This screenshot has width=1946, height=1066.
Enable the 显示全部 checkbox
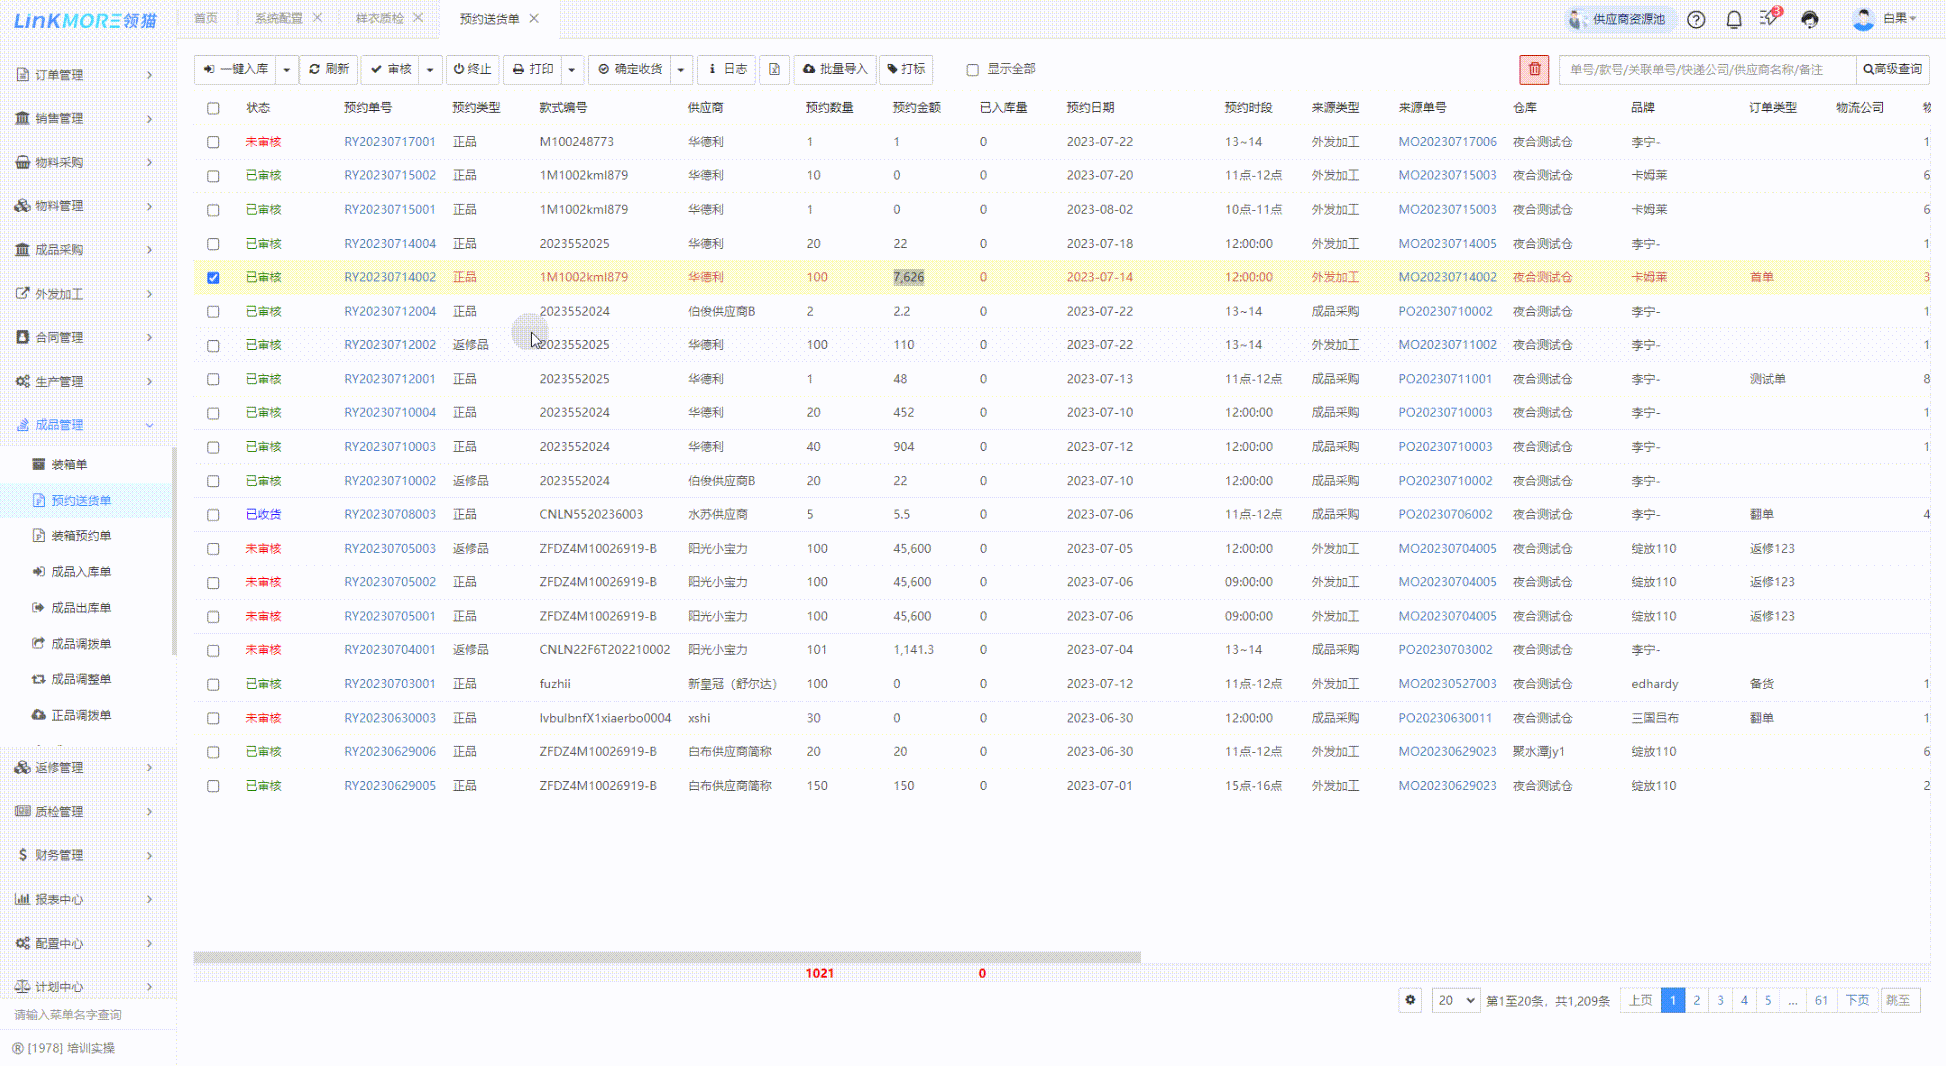(972, 70)
